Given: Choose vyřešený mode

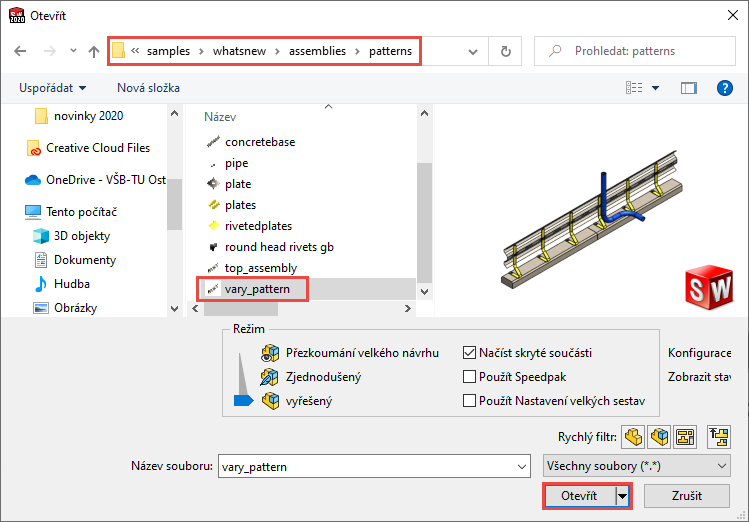Looking at the screenshot, I should point(297,401).
